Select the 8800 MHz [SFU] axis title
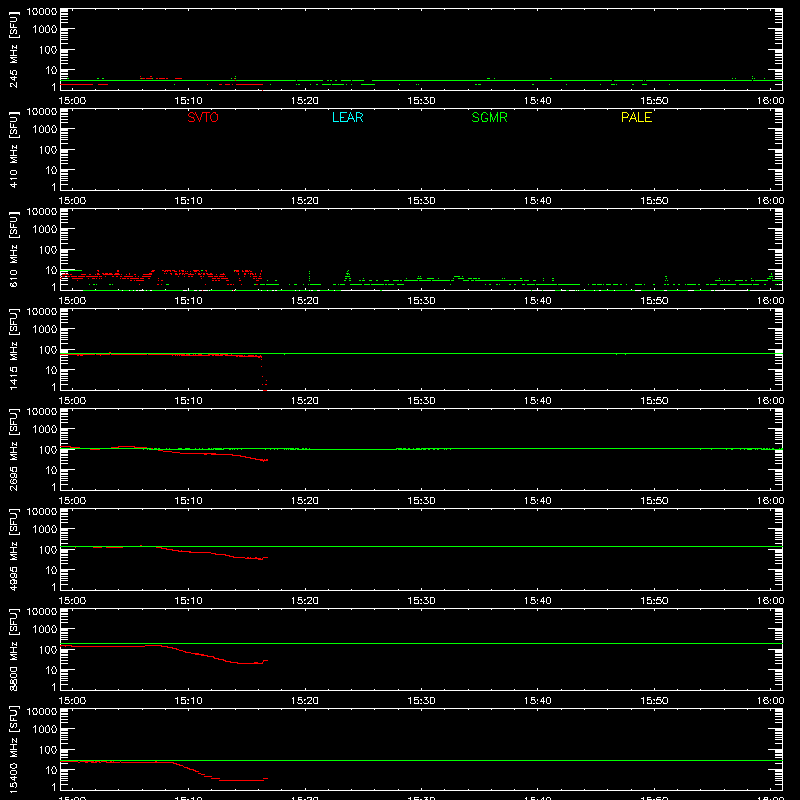The width and height of the screenshot is (800, 800). 13,650
